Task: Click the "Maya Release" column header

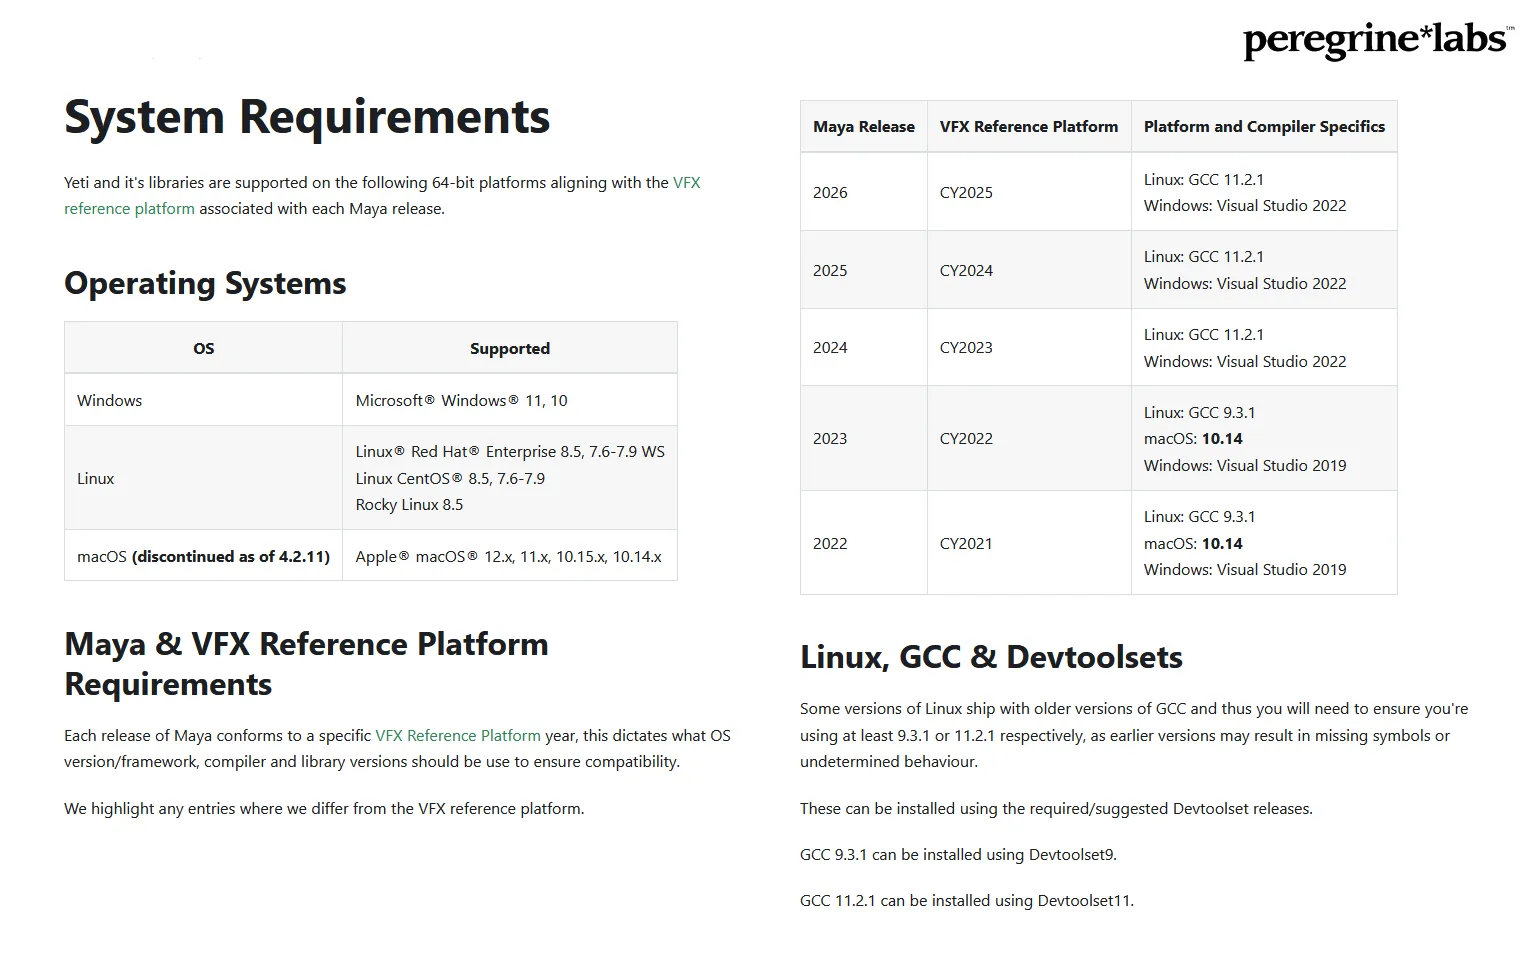Action: [x=864, y=126]
